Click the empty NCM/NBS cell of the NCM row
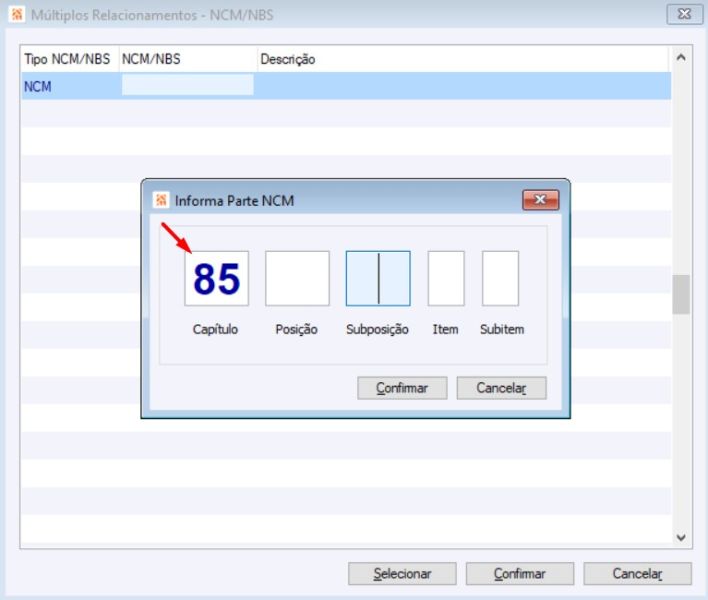Screen dimensions: 708x600 tap(187, 85)
